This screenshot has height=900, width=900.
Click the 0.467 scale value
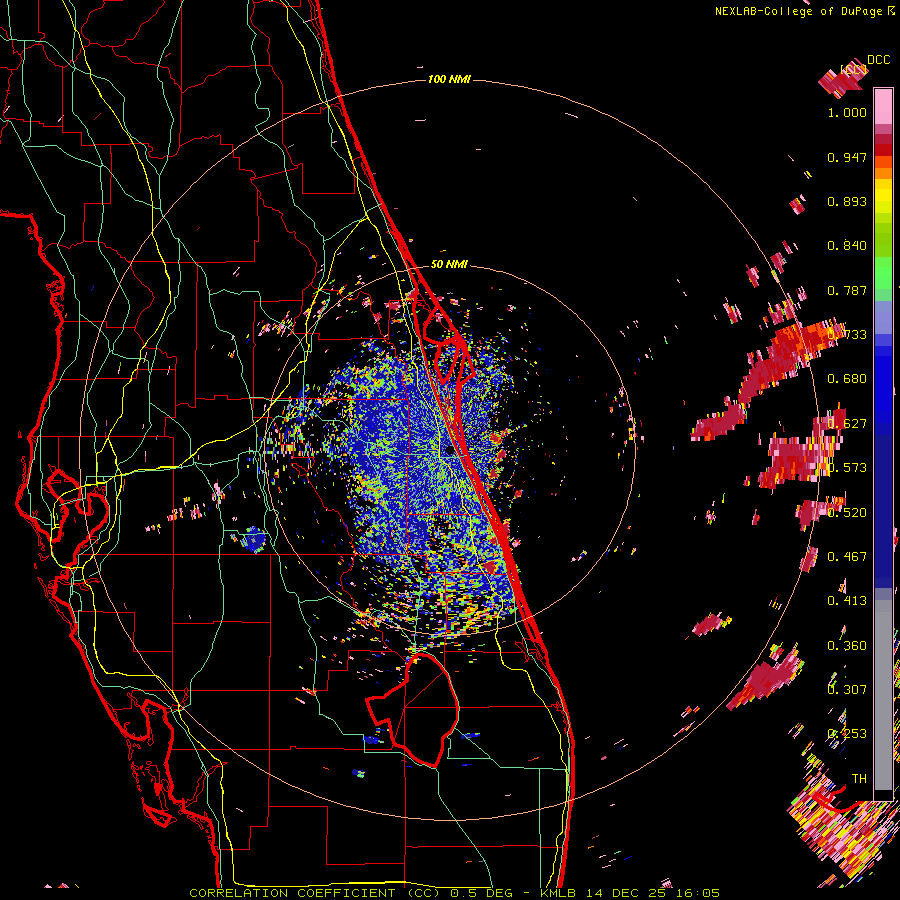tap(847, 557)
